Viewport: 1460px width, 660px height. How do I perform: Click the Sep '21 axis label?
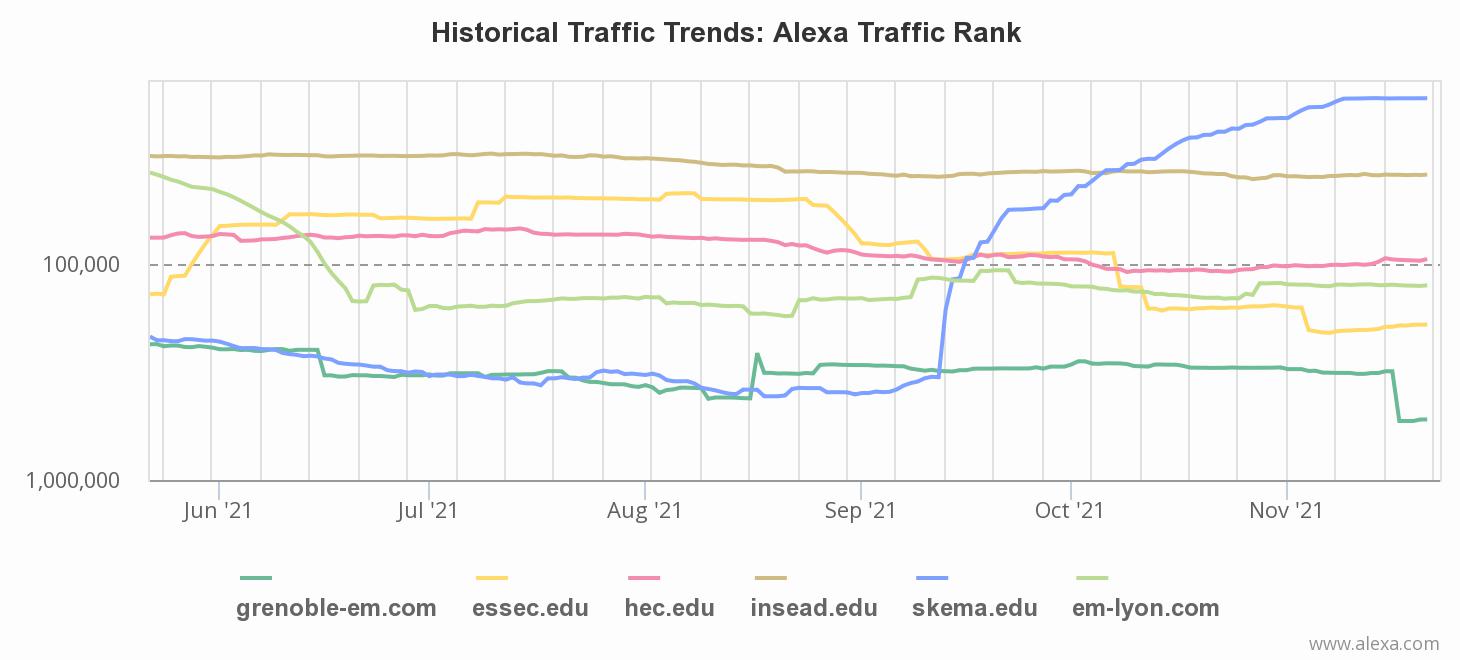[860, 511]
